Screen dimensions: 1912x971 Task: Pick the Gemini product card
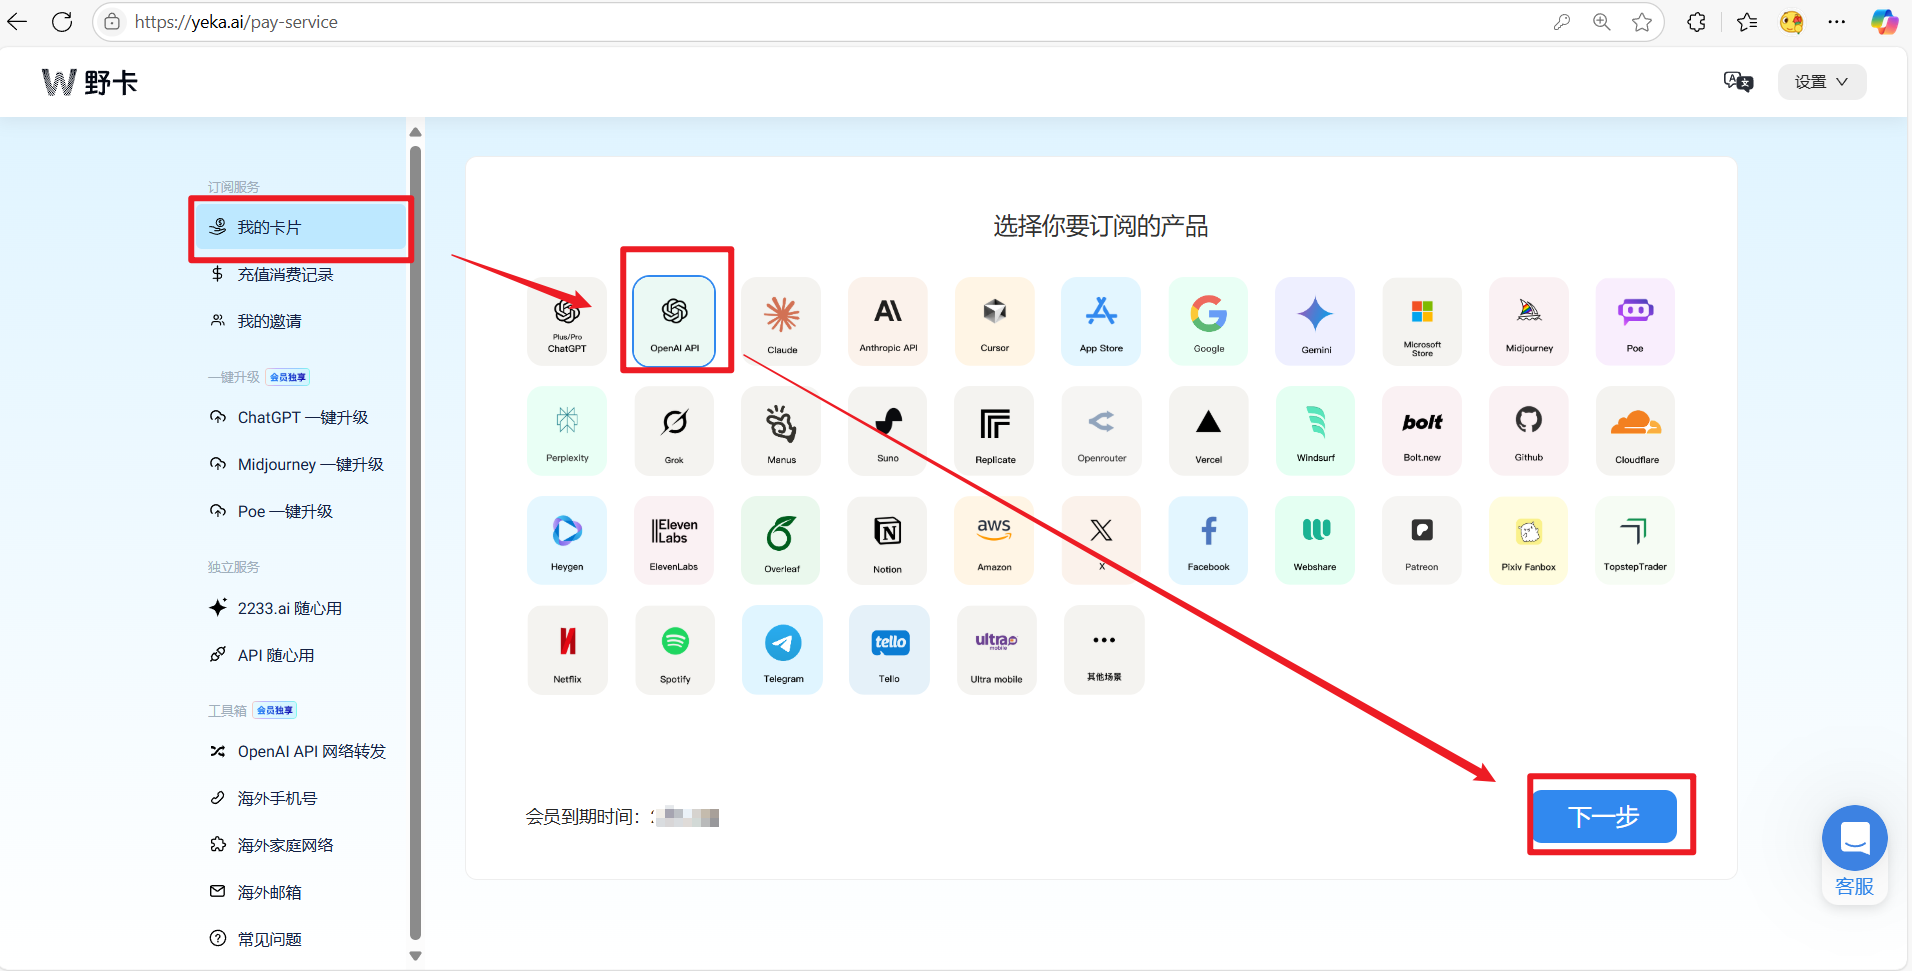point(1315,321)
